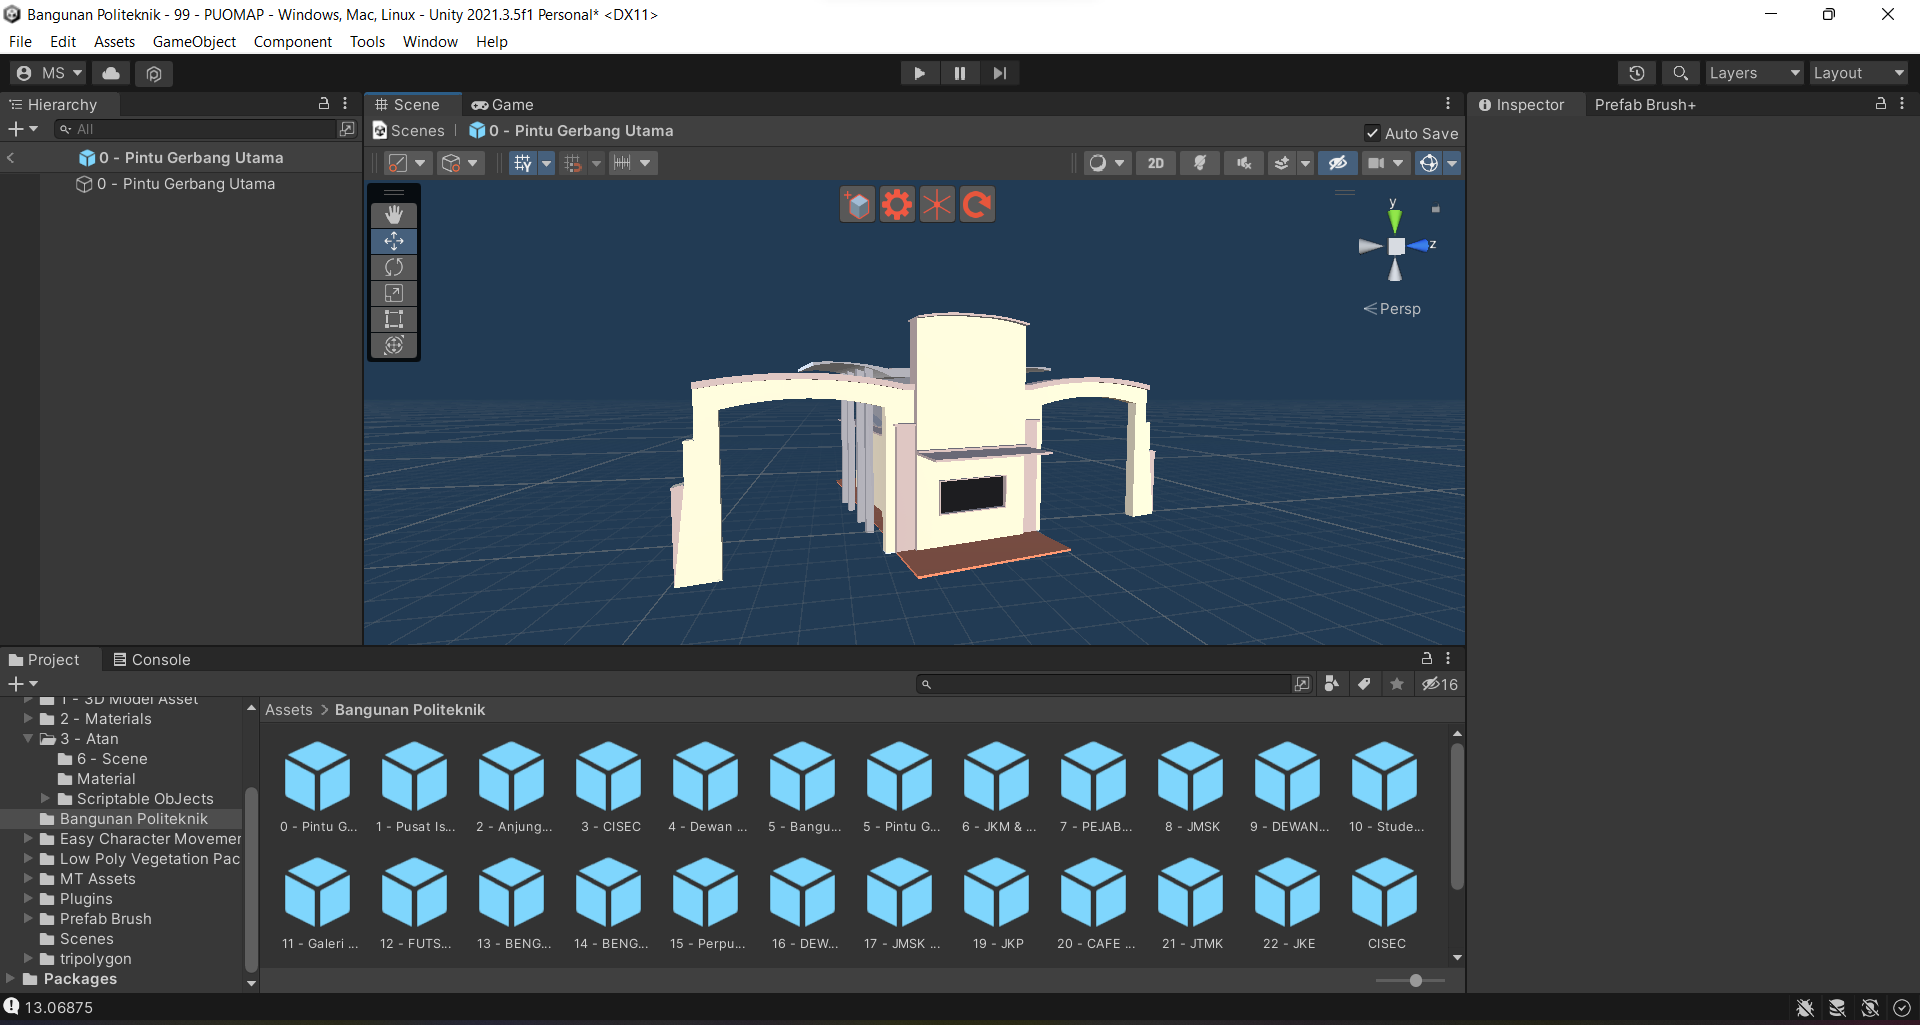
Task: Toggle 2D view mode
Action: coord(1155,163)
